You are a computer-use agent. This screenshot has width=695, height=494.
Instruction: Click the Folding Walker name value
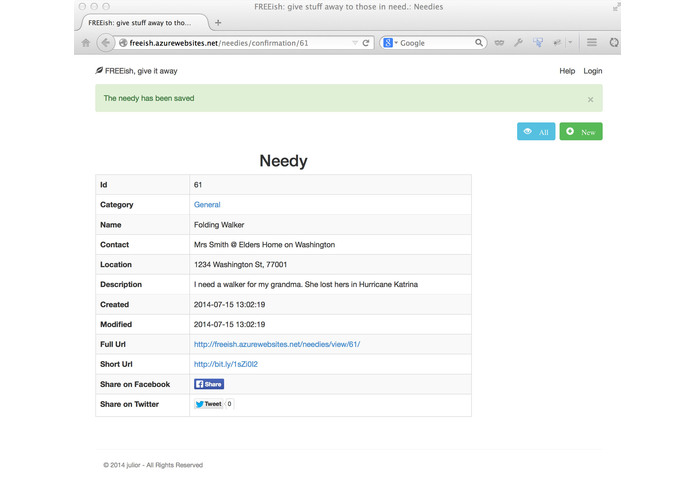[x=219, y=225]
